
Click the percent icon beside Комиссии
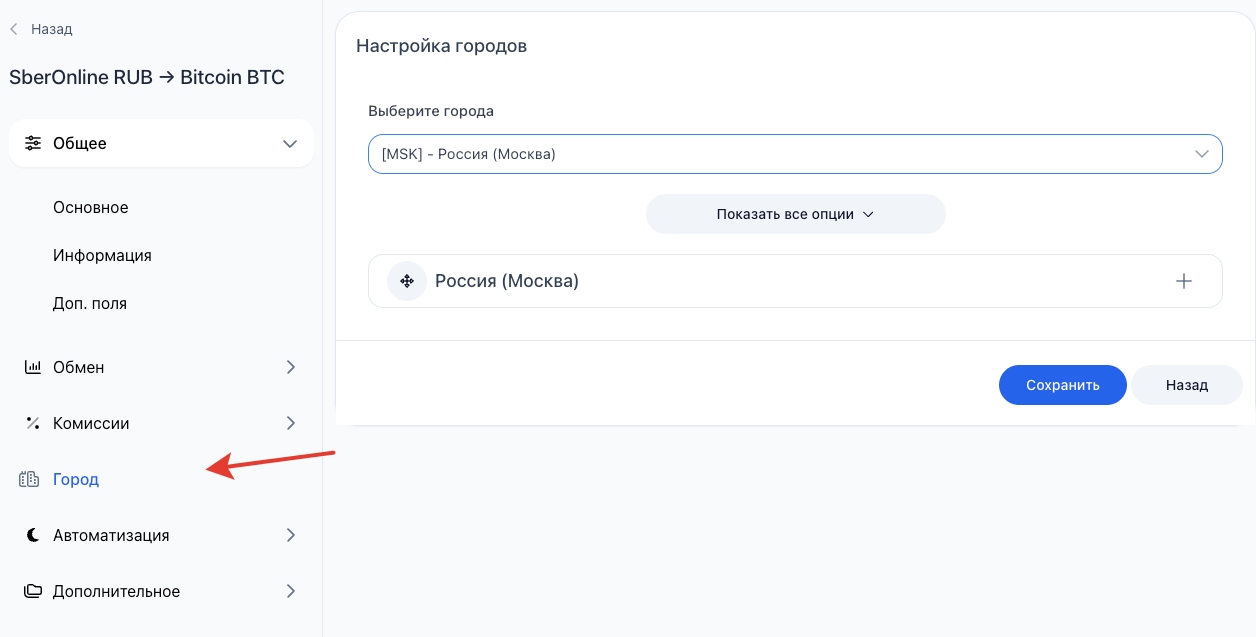[32, 423]
